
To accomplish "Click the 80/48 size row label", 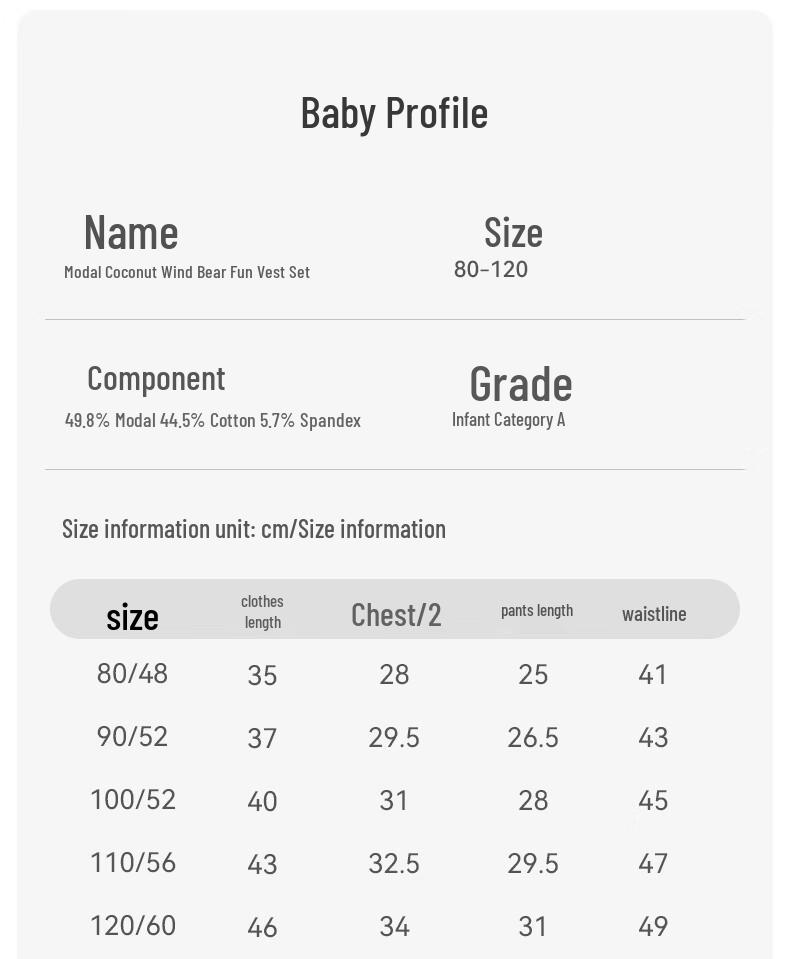I will point(132,673).
